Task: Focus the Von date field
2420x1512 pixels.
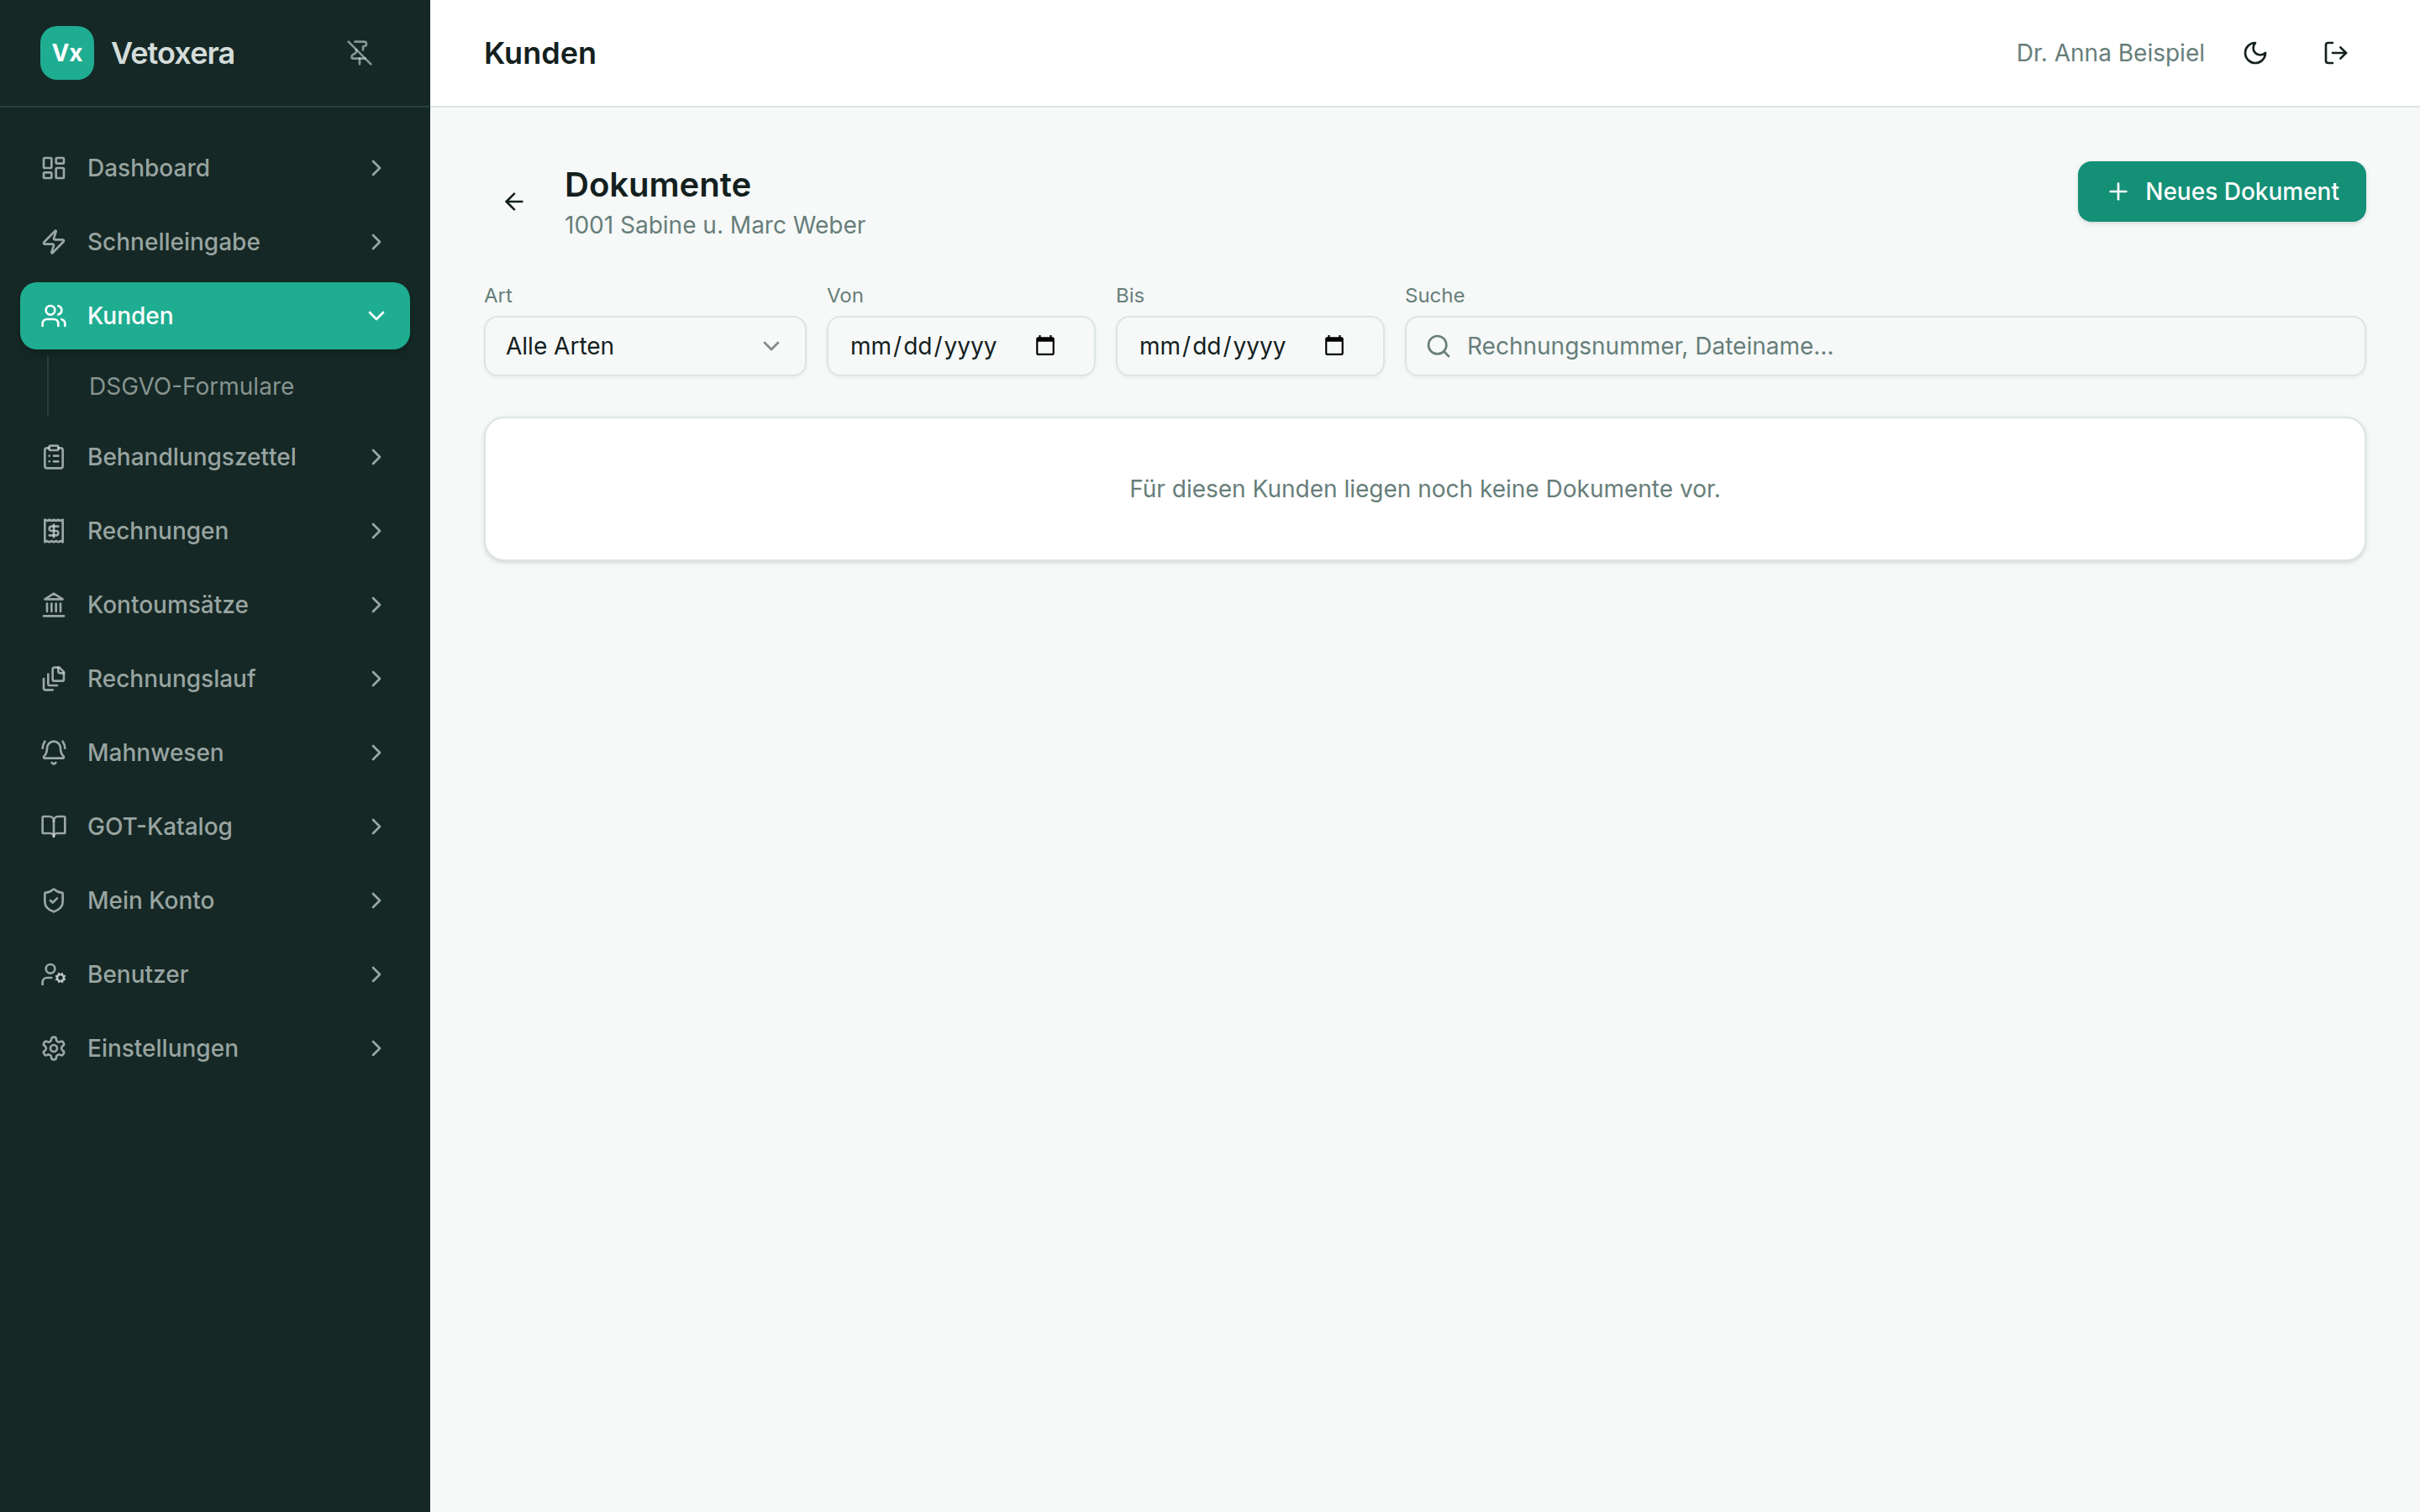Action: [961, 346]
